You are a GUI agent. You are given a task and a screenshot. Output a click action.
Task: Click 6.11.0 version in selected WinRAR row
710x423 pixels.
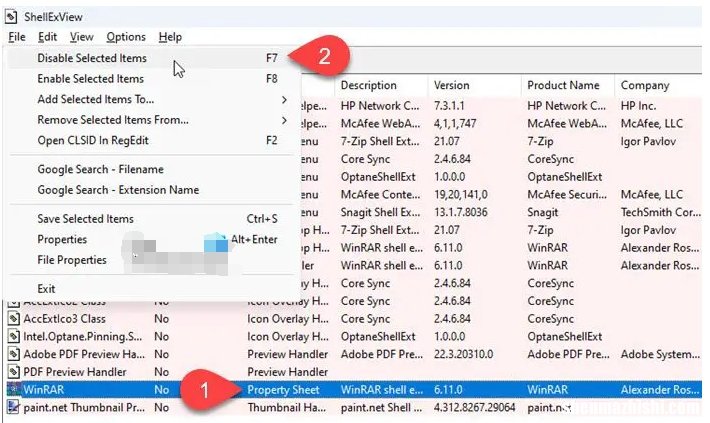(448, 389)
